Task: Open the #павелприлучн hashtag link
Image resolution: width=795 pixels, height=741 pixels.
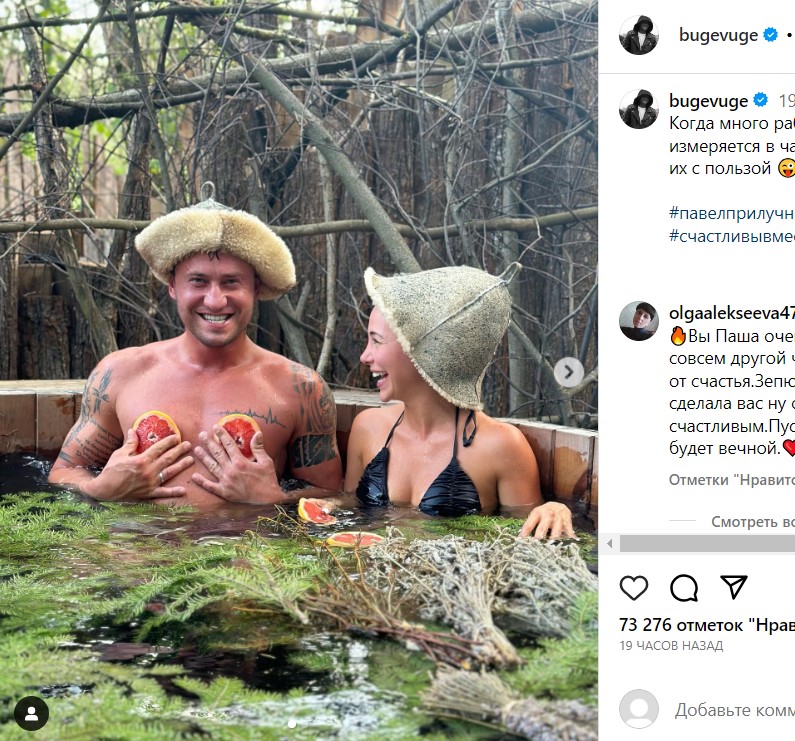Action: click(x=731, y=213)
